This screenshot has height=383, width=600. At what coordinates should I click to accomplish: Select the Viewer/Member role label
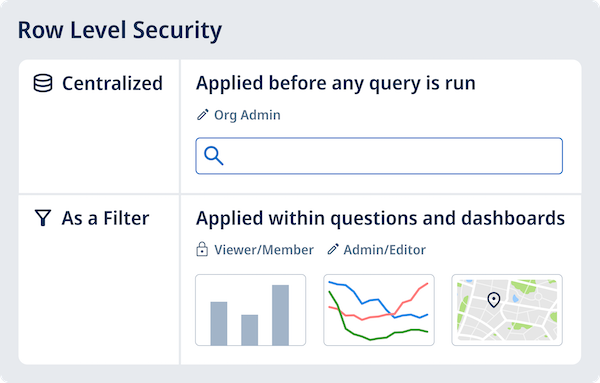[x=264, y=249]
